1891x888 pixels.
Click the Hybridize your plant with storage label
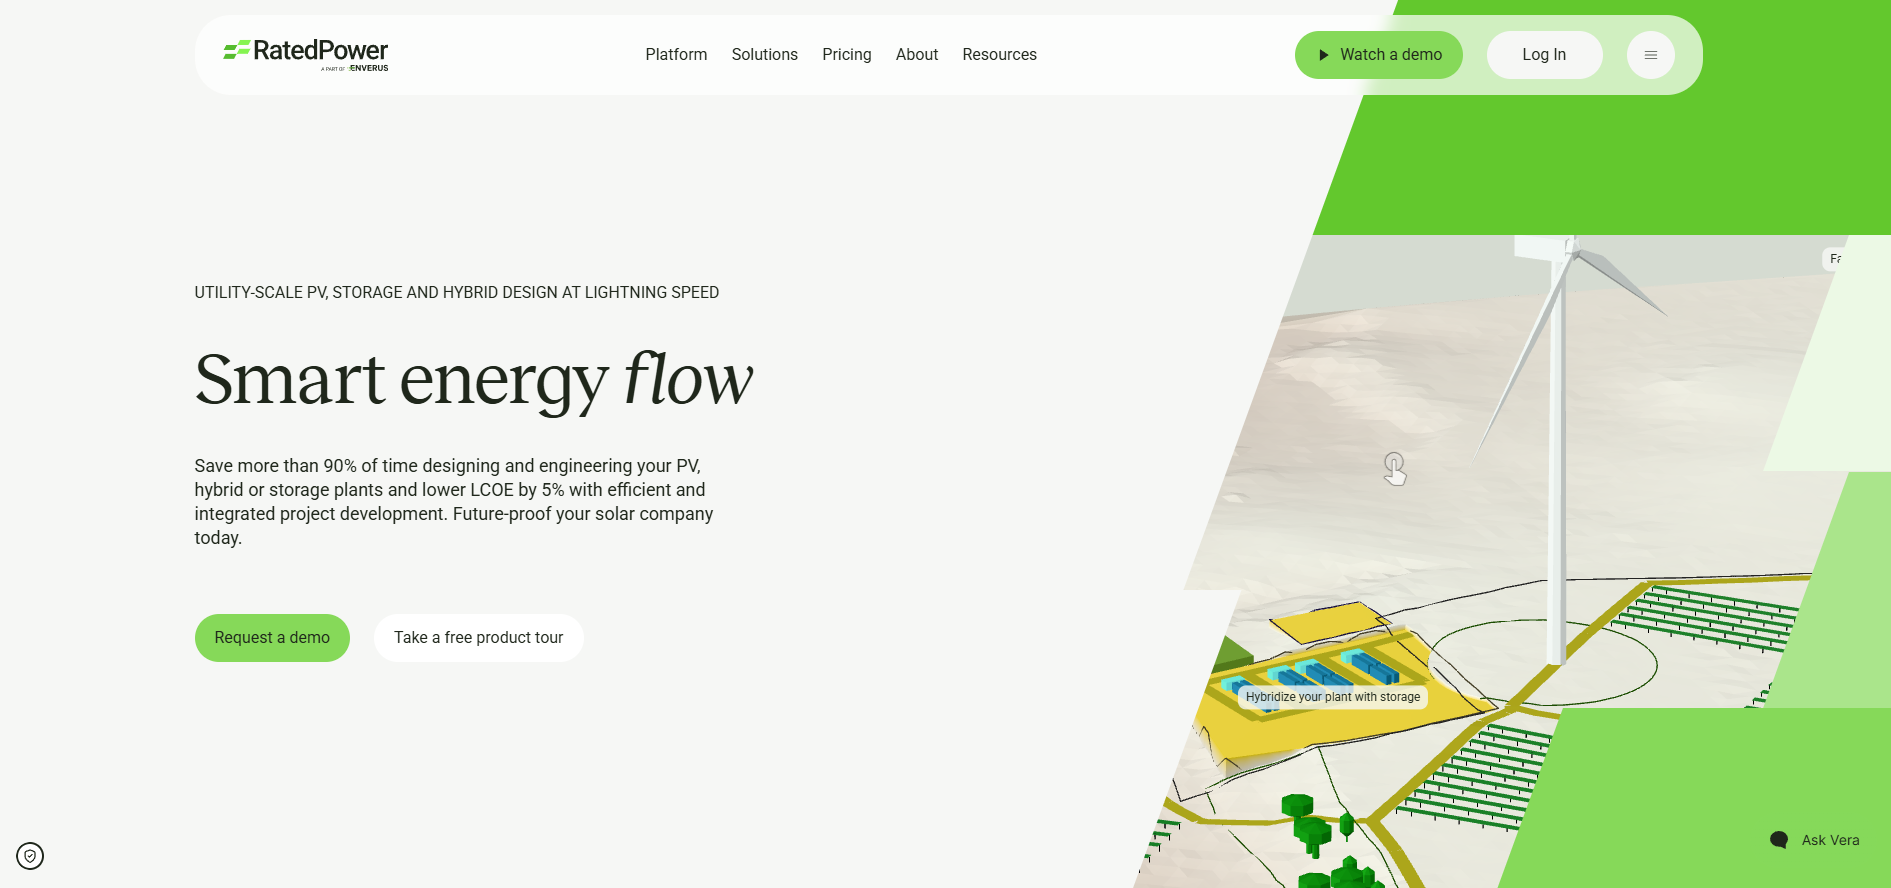click(x=1332, y=697)
